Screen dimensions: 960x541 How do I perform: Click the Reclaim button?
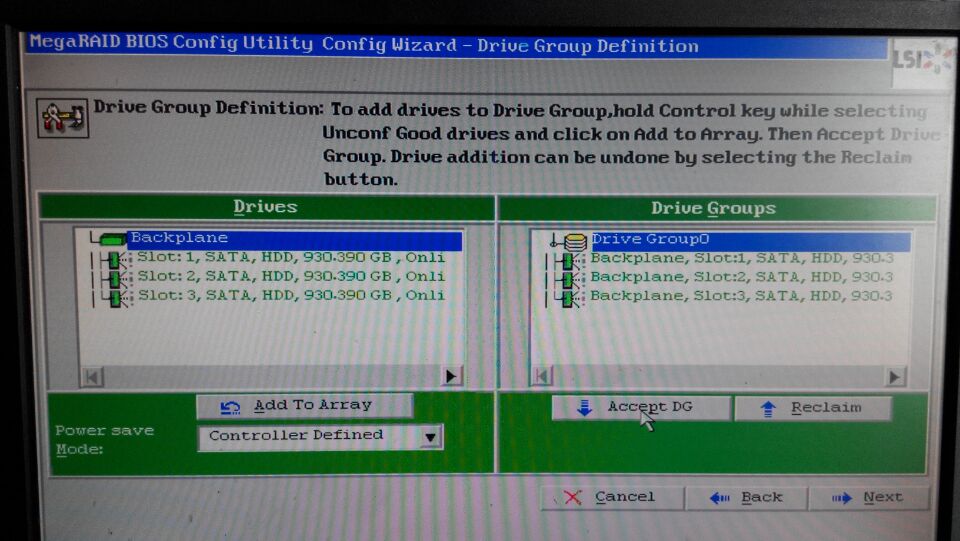812,408
